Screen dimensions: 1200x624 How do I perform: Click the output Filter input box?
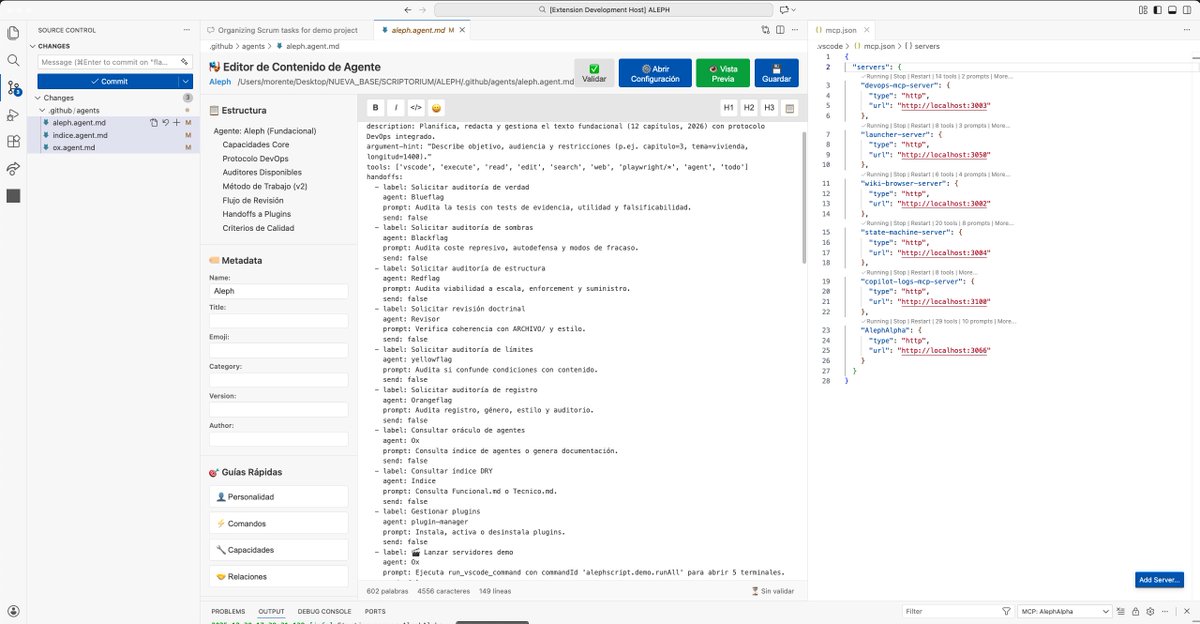coord(950,611)
